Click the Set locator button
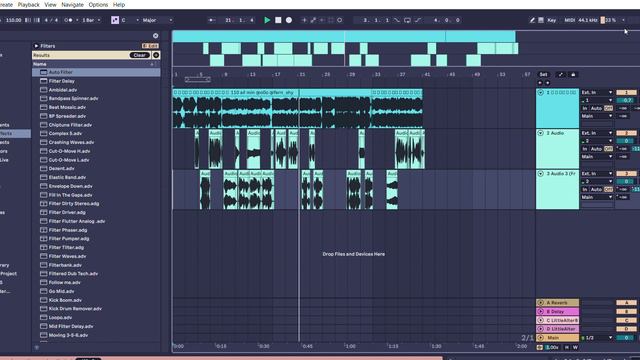The image size is (640, 360). 543,75
